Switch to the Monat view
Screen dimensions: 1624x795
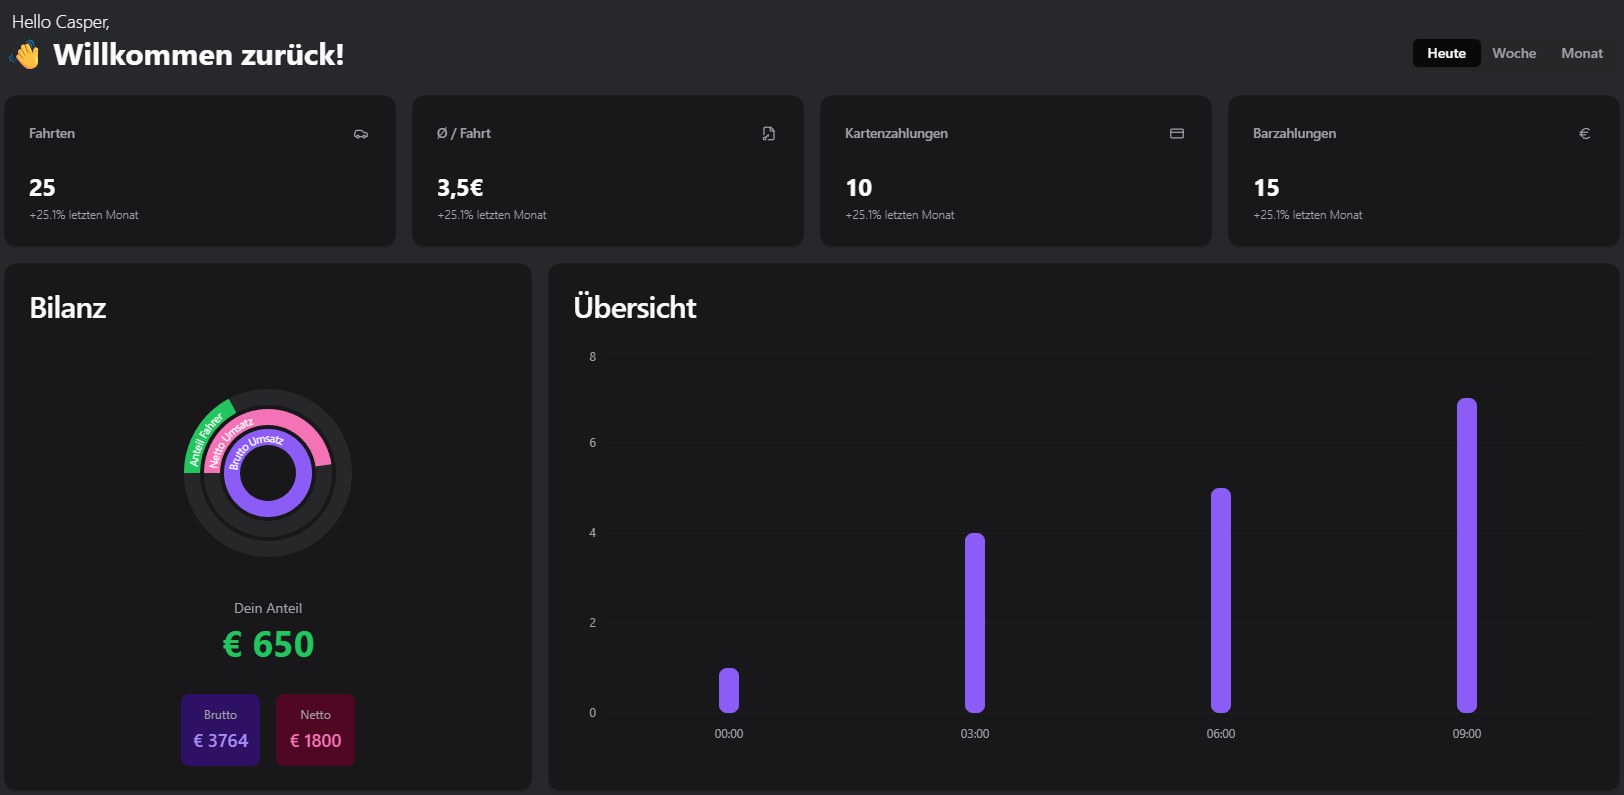point(1581,53)
